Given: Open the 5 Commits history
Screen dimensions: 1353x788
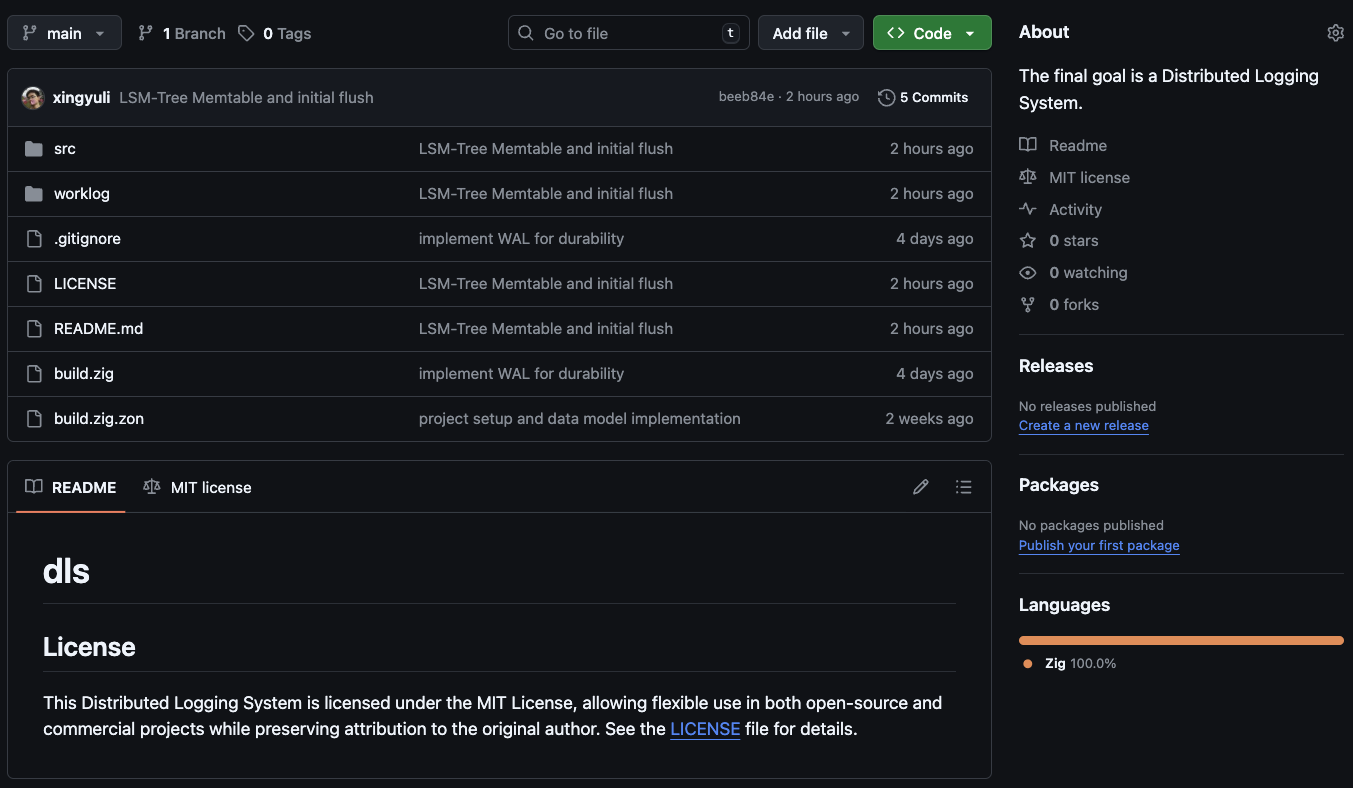Looking at the screenshot, I should (923, 97).
